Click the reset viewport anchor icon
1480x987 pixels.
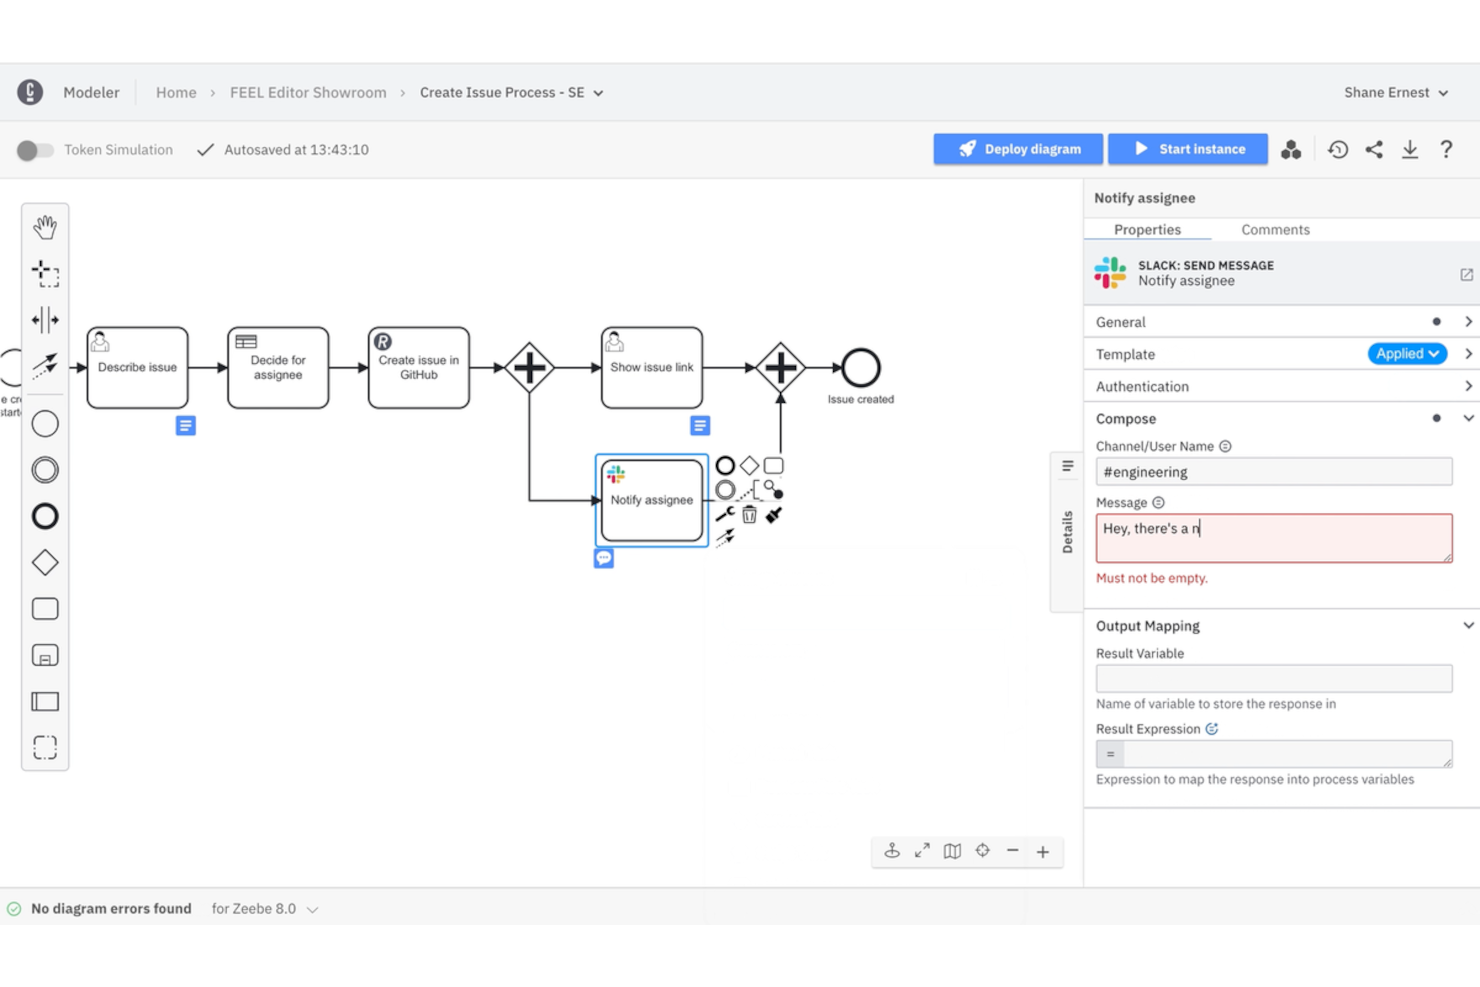point(892,851)
